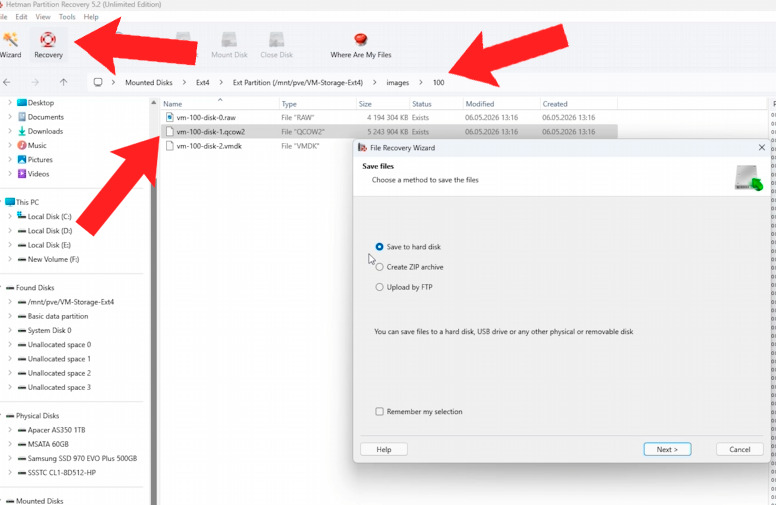Click the Documents folder icon
Image resolution: width=776 pixels, height=505 pixels.
[x=22, y=117]
